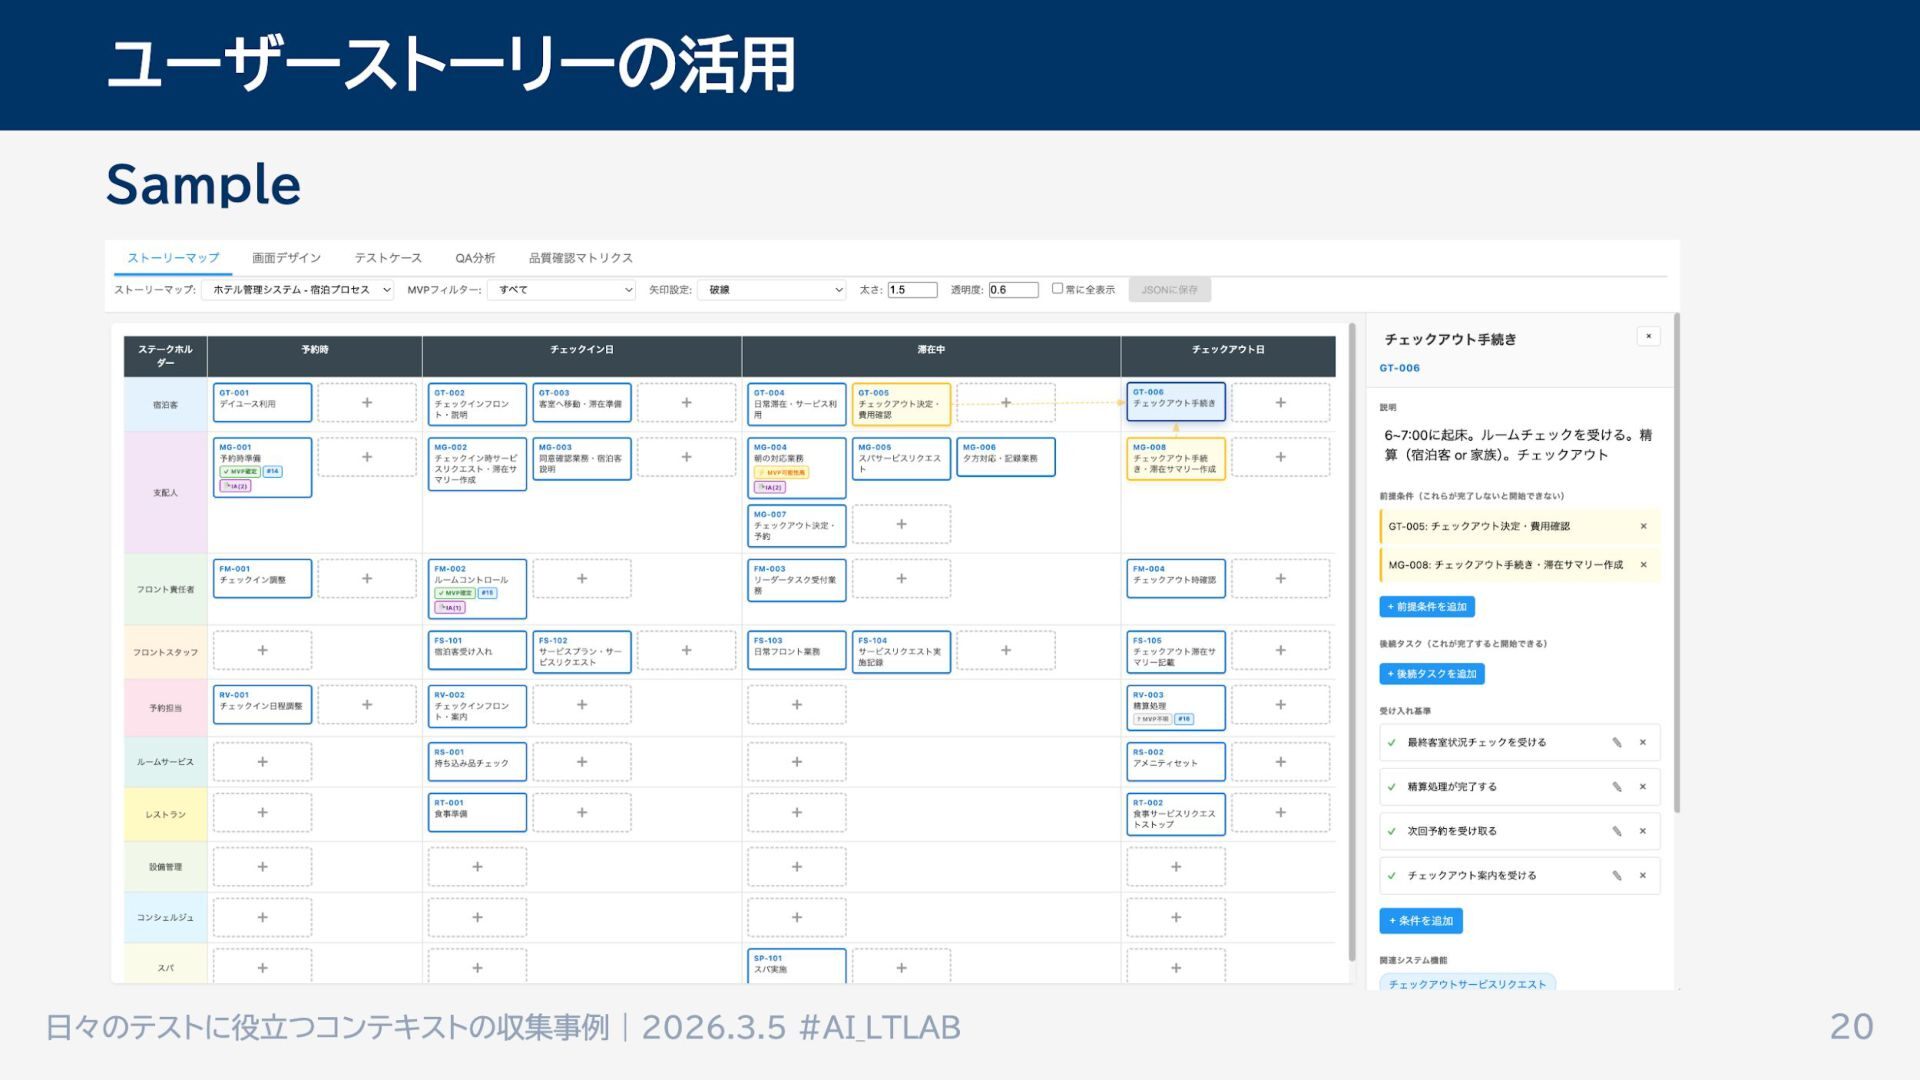Add a story card in 設備管理 予約時 cell
The height and width of the screenshot is (1080, 1920).
(262, 867)
